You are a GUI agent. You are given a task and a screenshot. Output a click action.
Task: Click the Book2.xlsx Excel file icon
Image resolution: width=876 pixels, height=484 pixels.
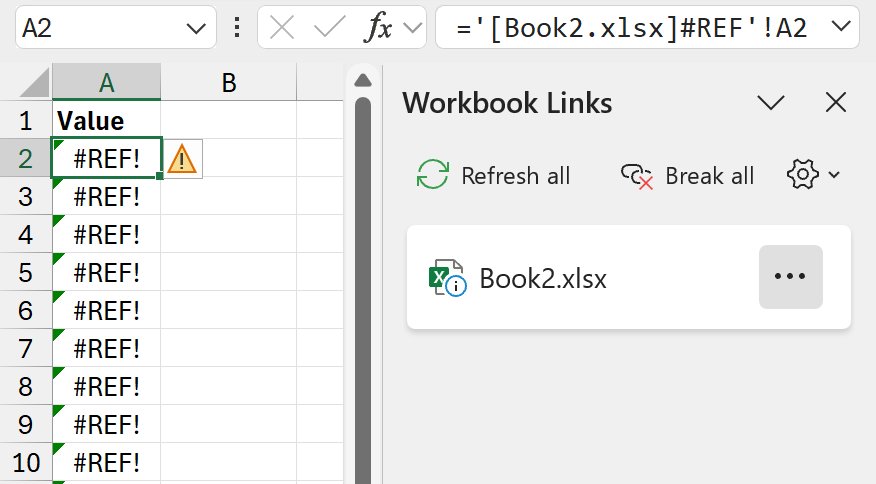447,278
